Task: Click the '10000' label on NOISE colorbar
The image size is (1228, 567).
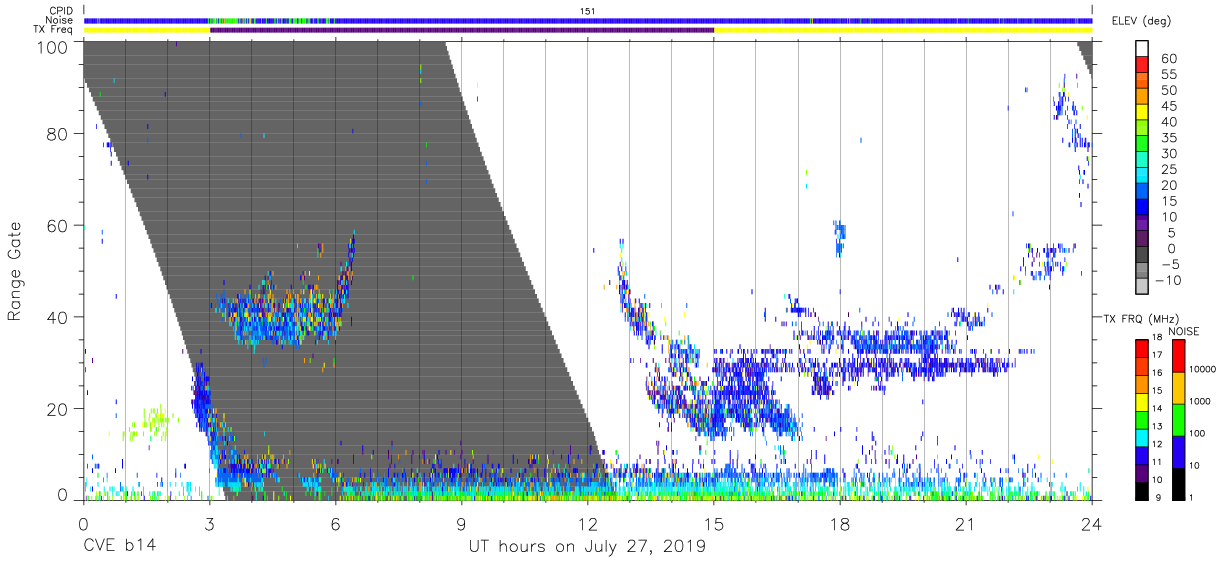Action: (x=1204, y=371)
